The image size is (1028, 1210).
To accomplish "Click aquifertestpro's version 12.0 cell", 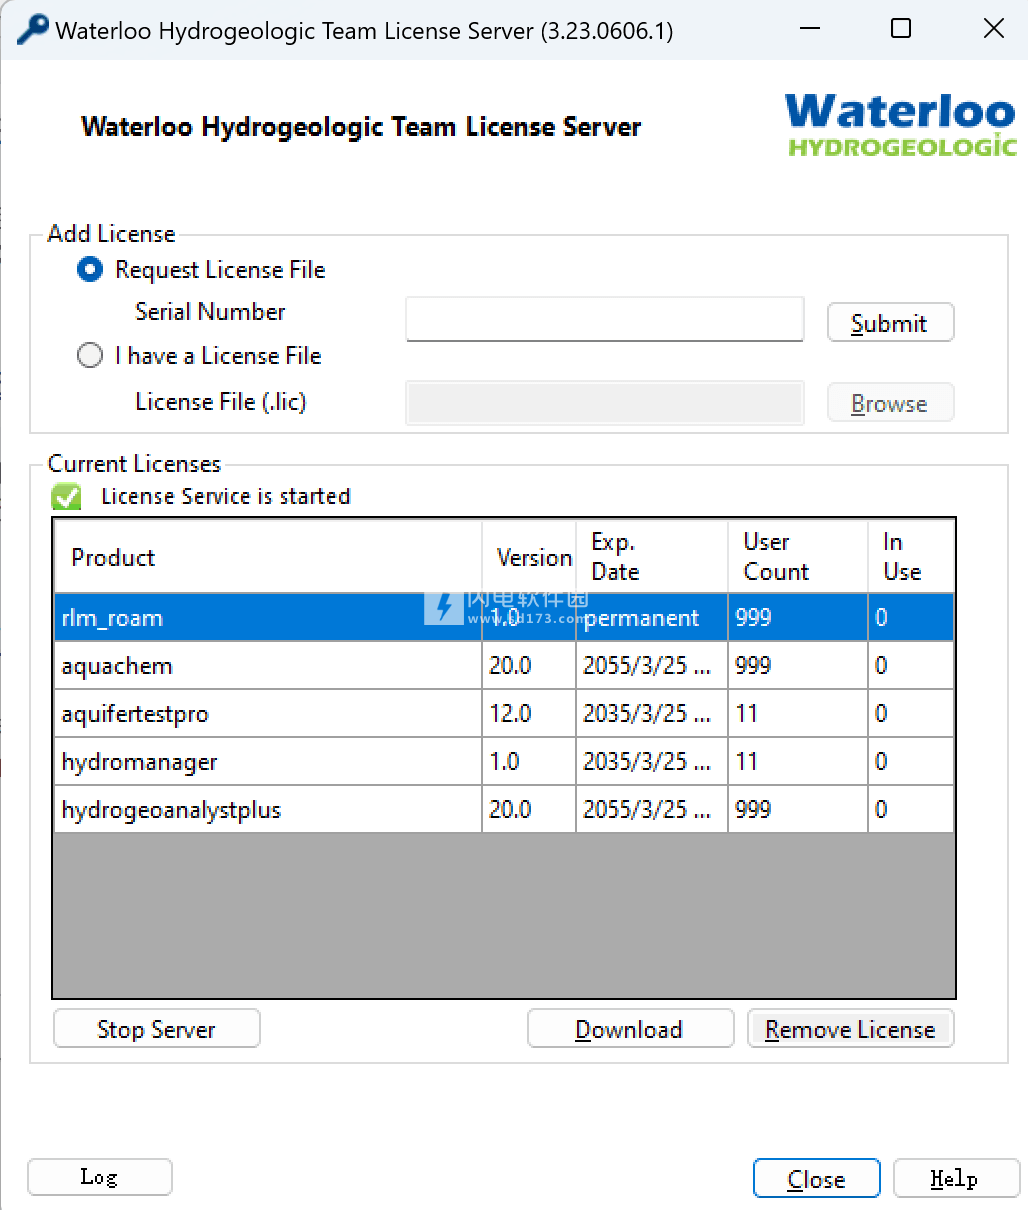I will pos(529,714).
